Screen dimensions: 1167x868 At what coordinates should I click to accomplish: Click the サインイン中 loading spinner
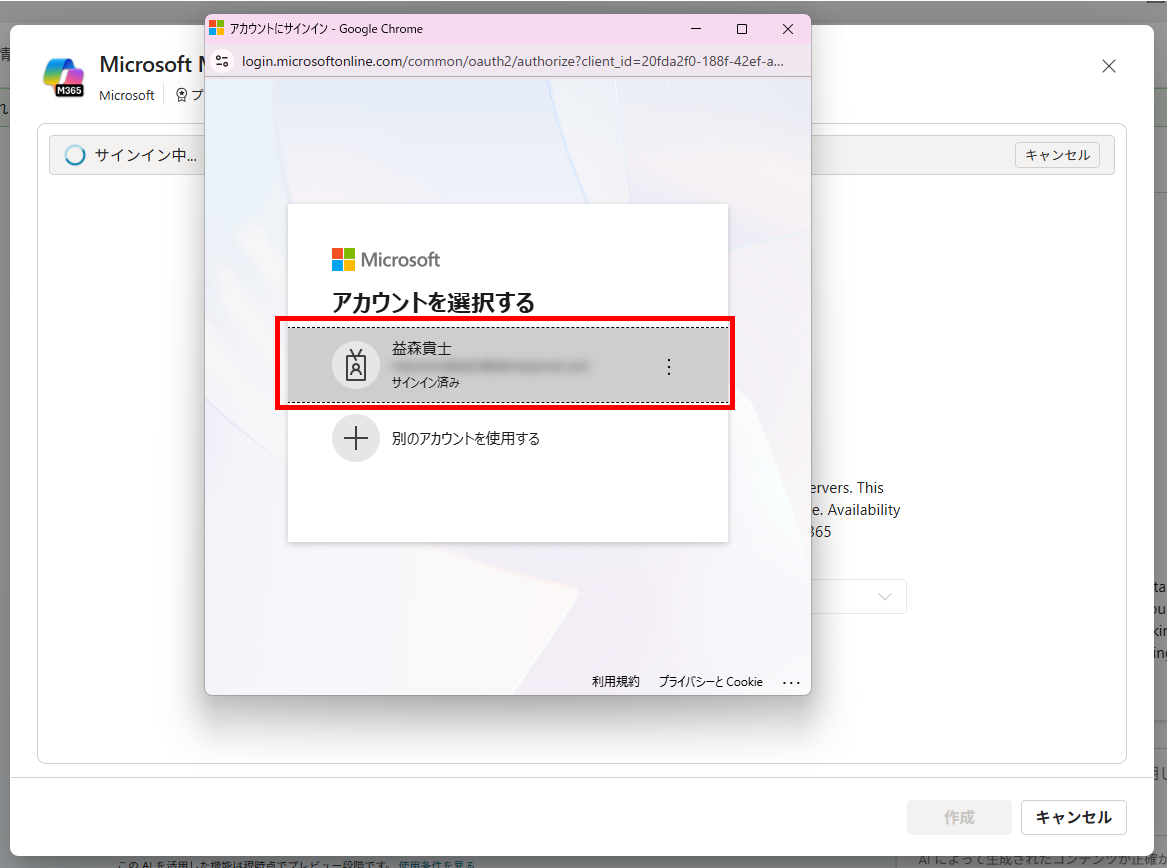[74, 155]
